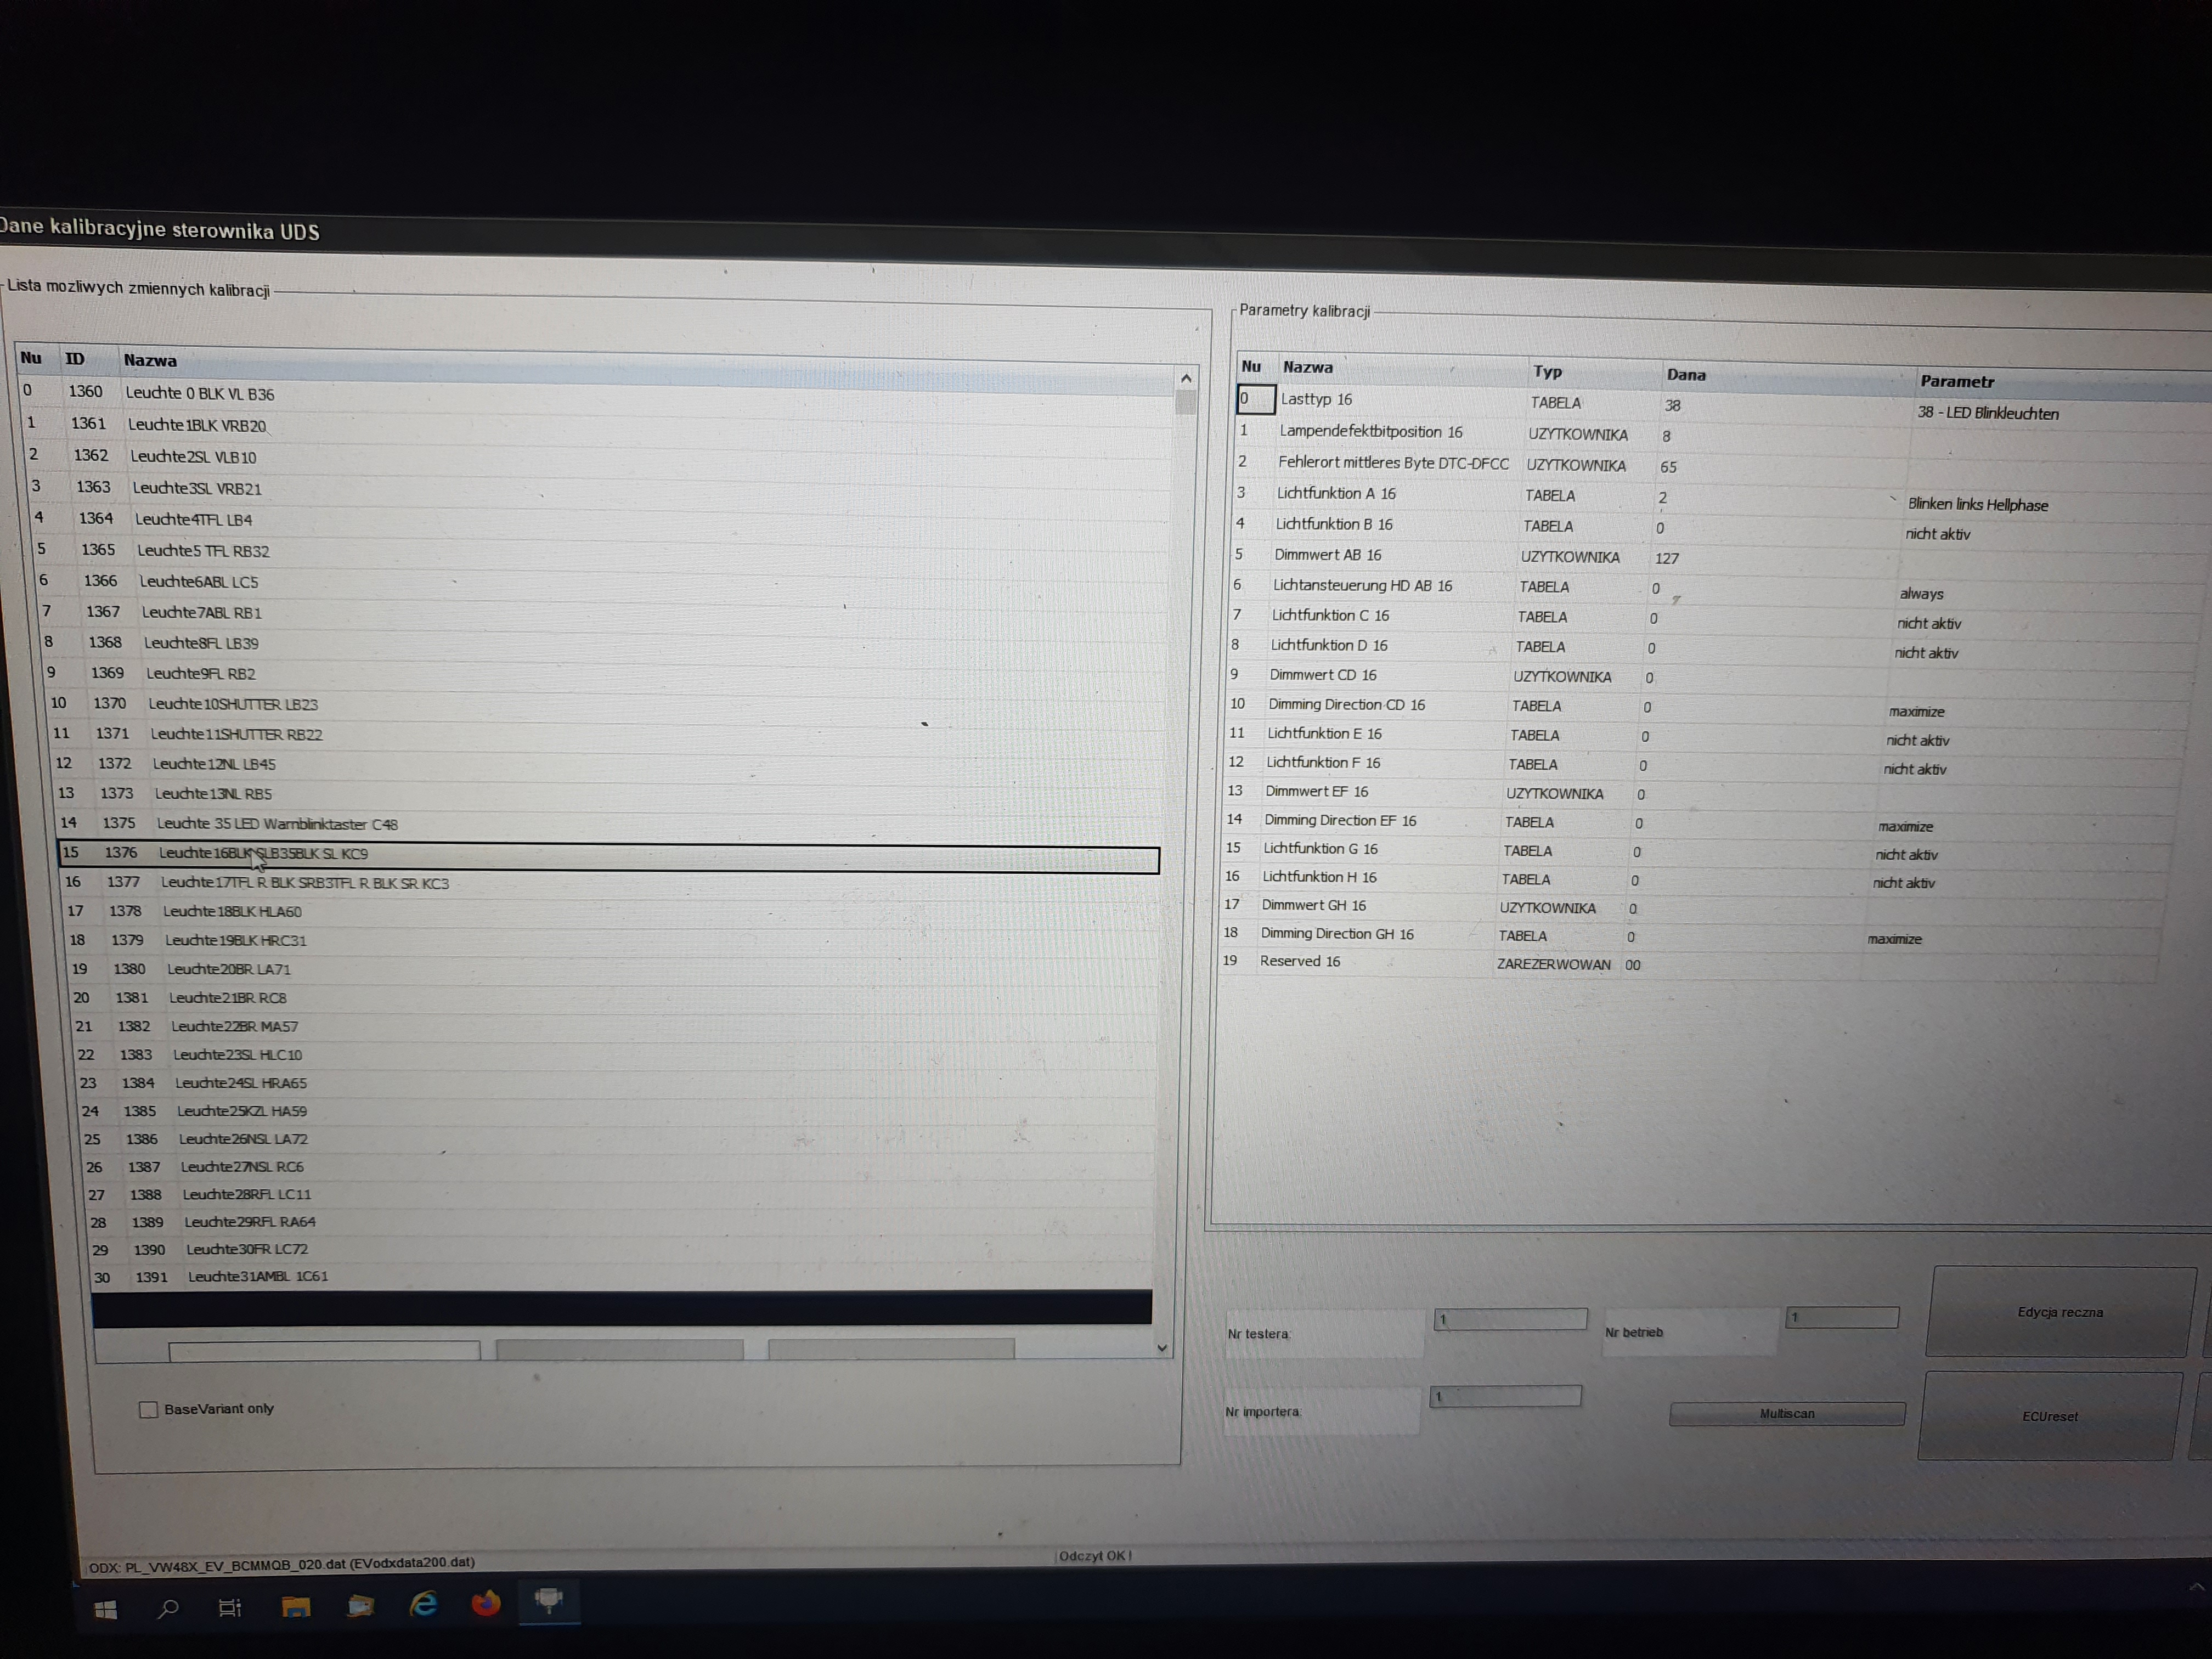
Task: Enable the BaseVariant only checkbox
Action: coord(149,1410)
